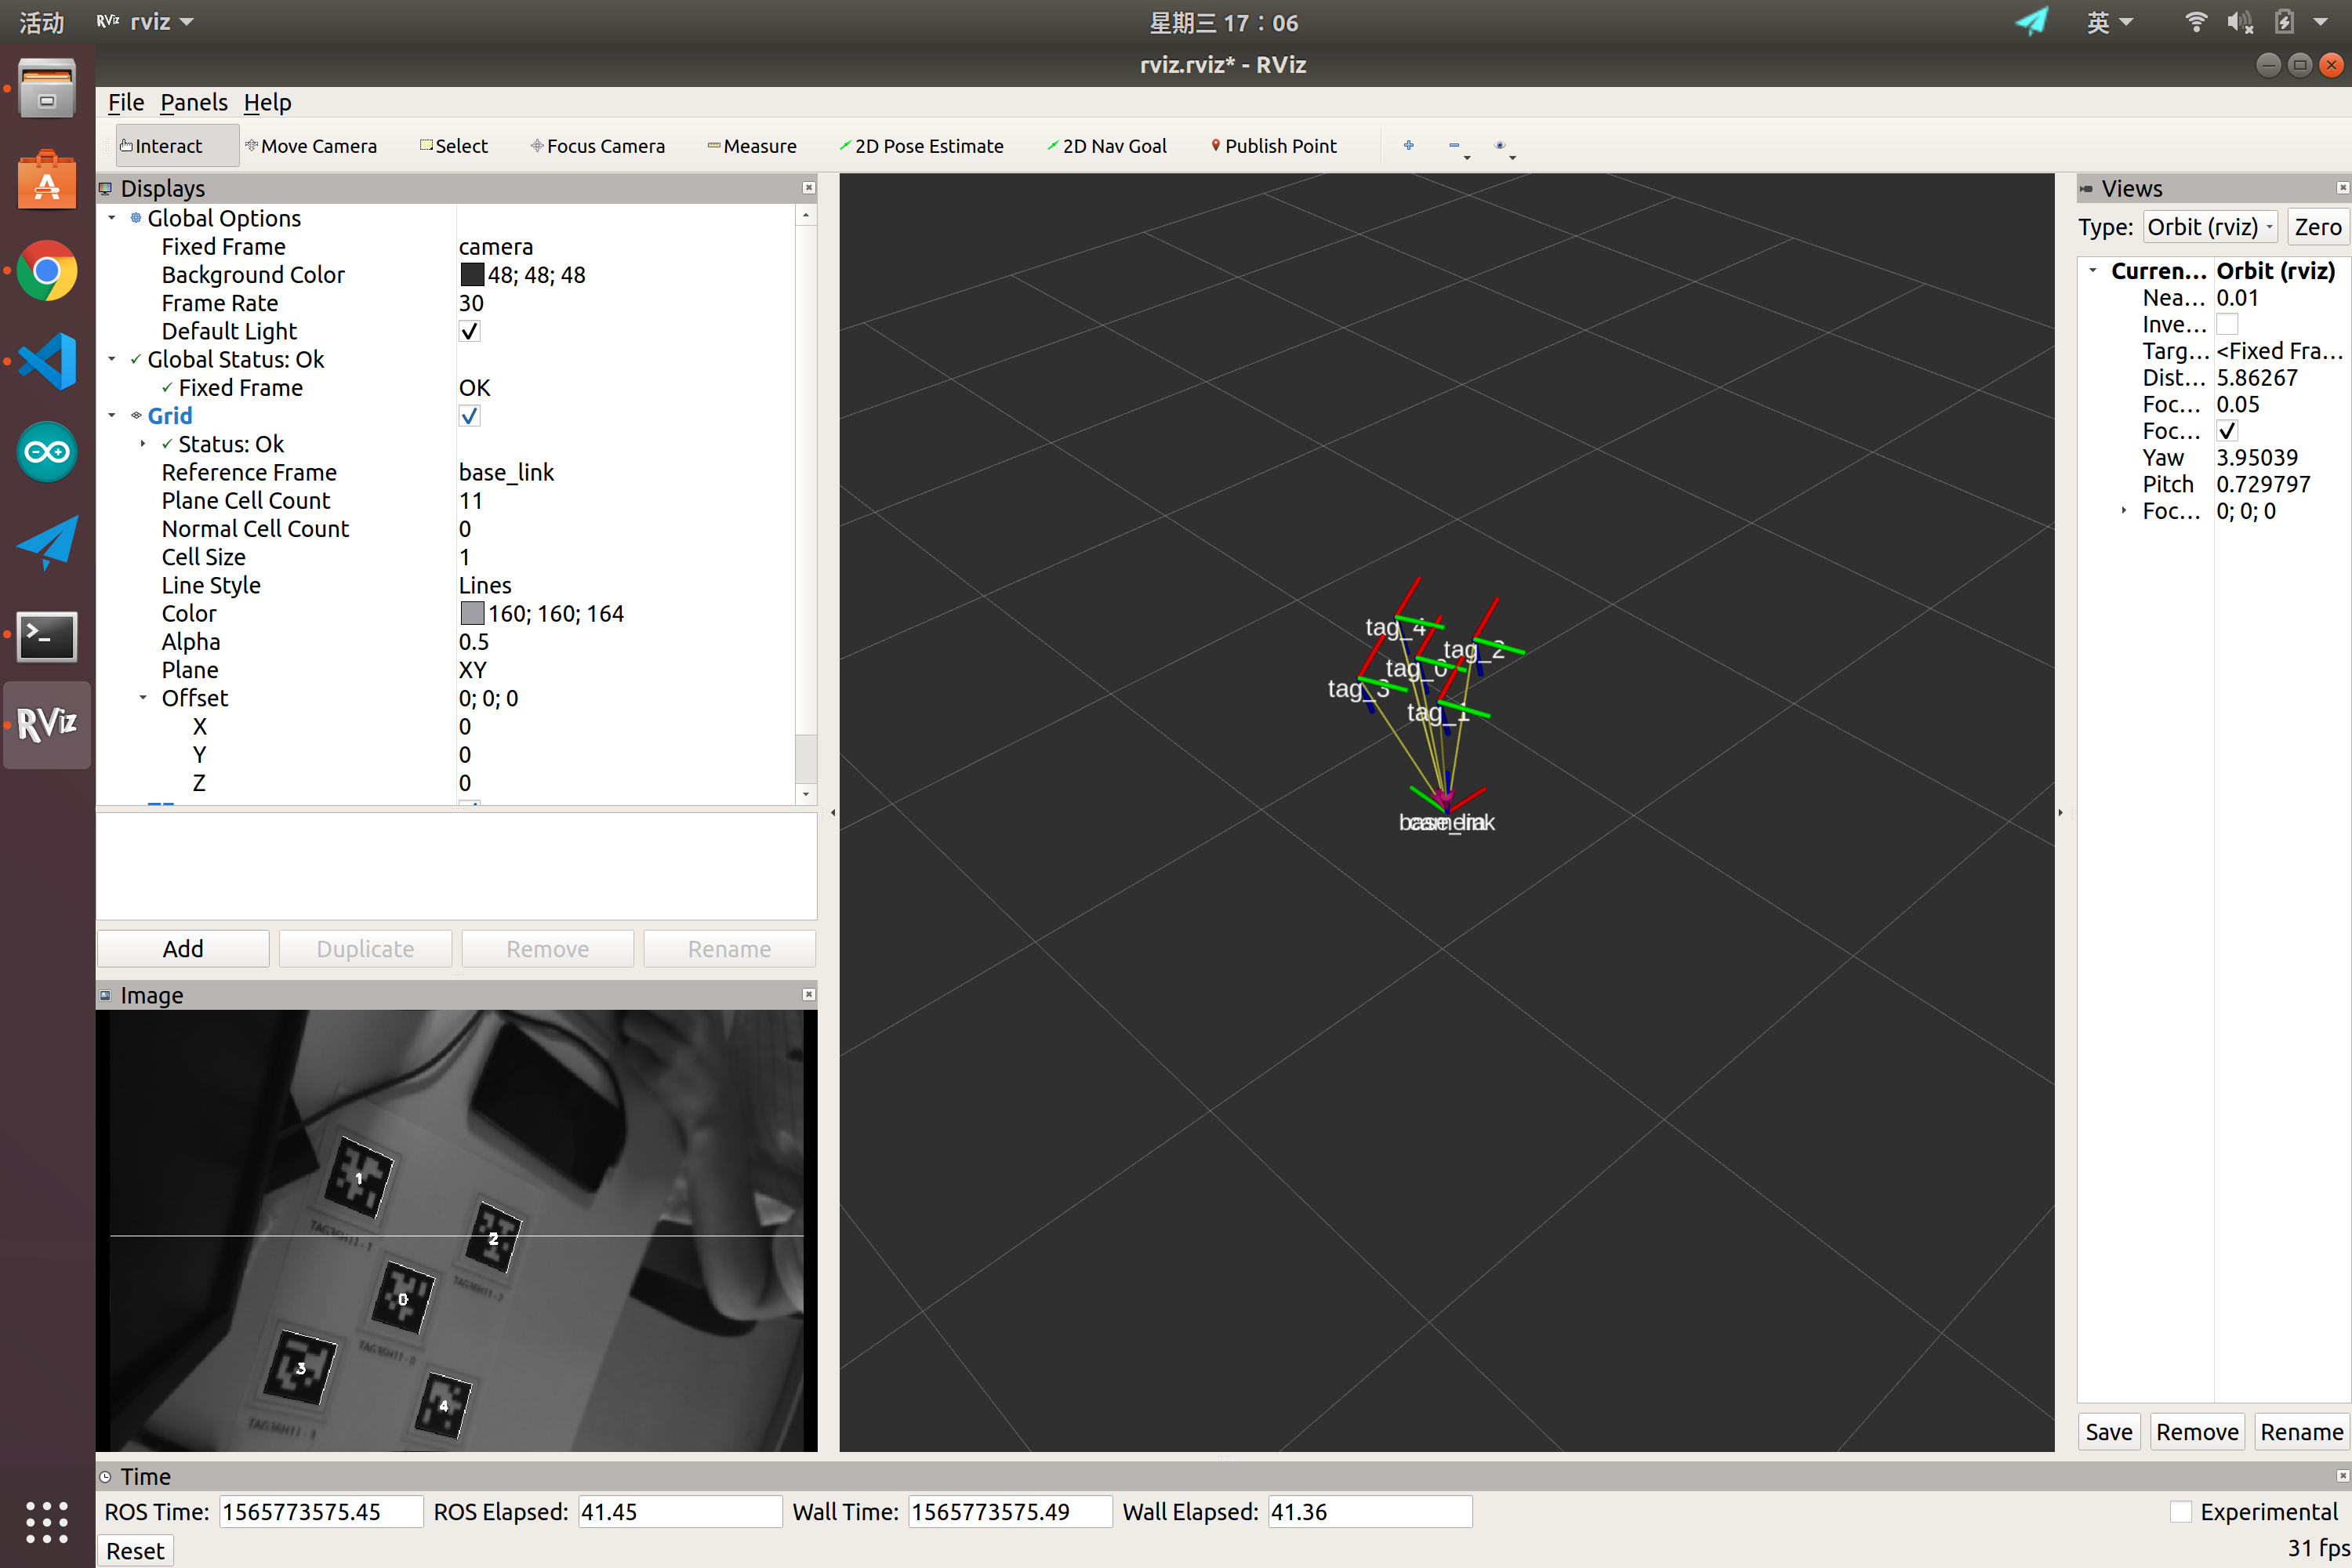Open the Panels menu
2352x1568 pixels.
193,102
